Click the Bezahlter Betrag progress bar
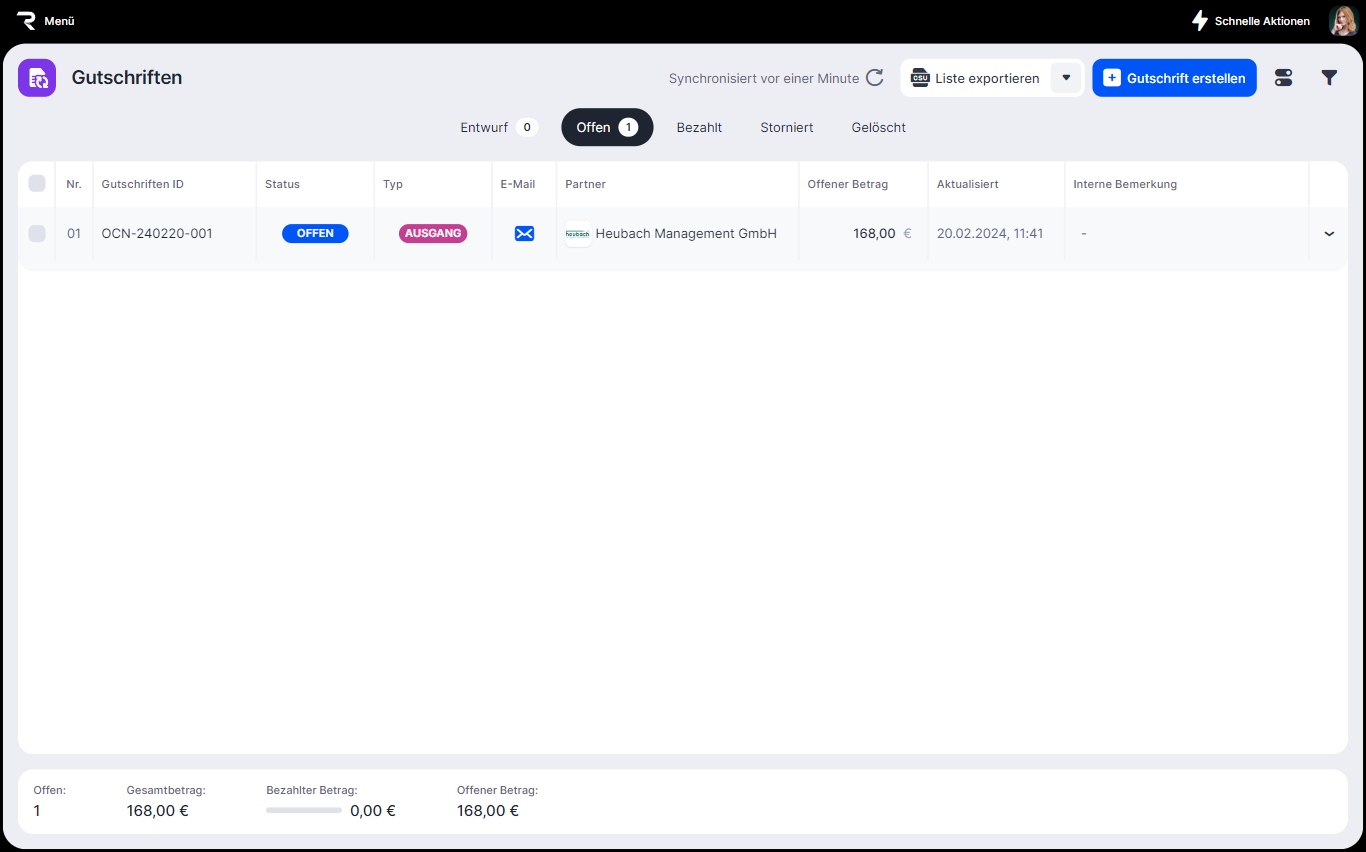 (x=304, y=810)
